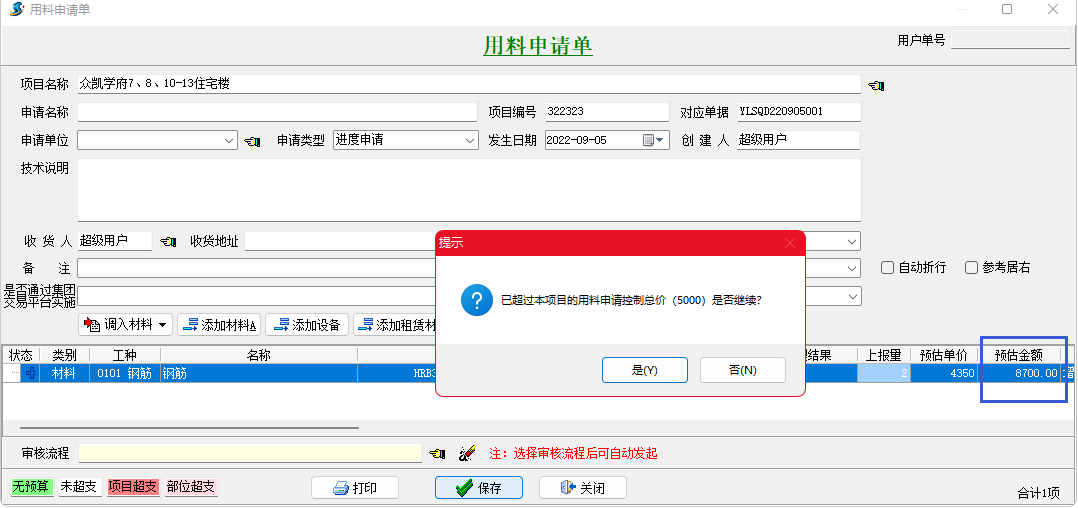Click the 审核流程 selection hand icon
Image resolution: width=1078 pixels, height=508 pixels.
pos(437,454)
